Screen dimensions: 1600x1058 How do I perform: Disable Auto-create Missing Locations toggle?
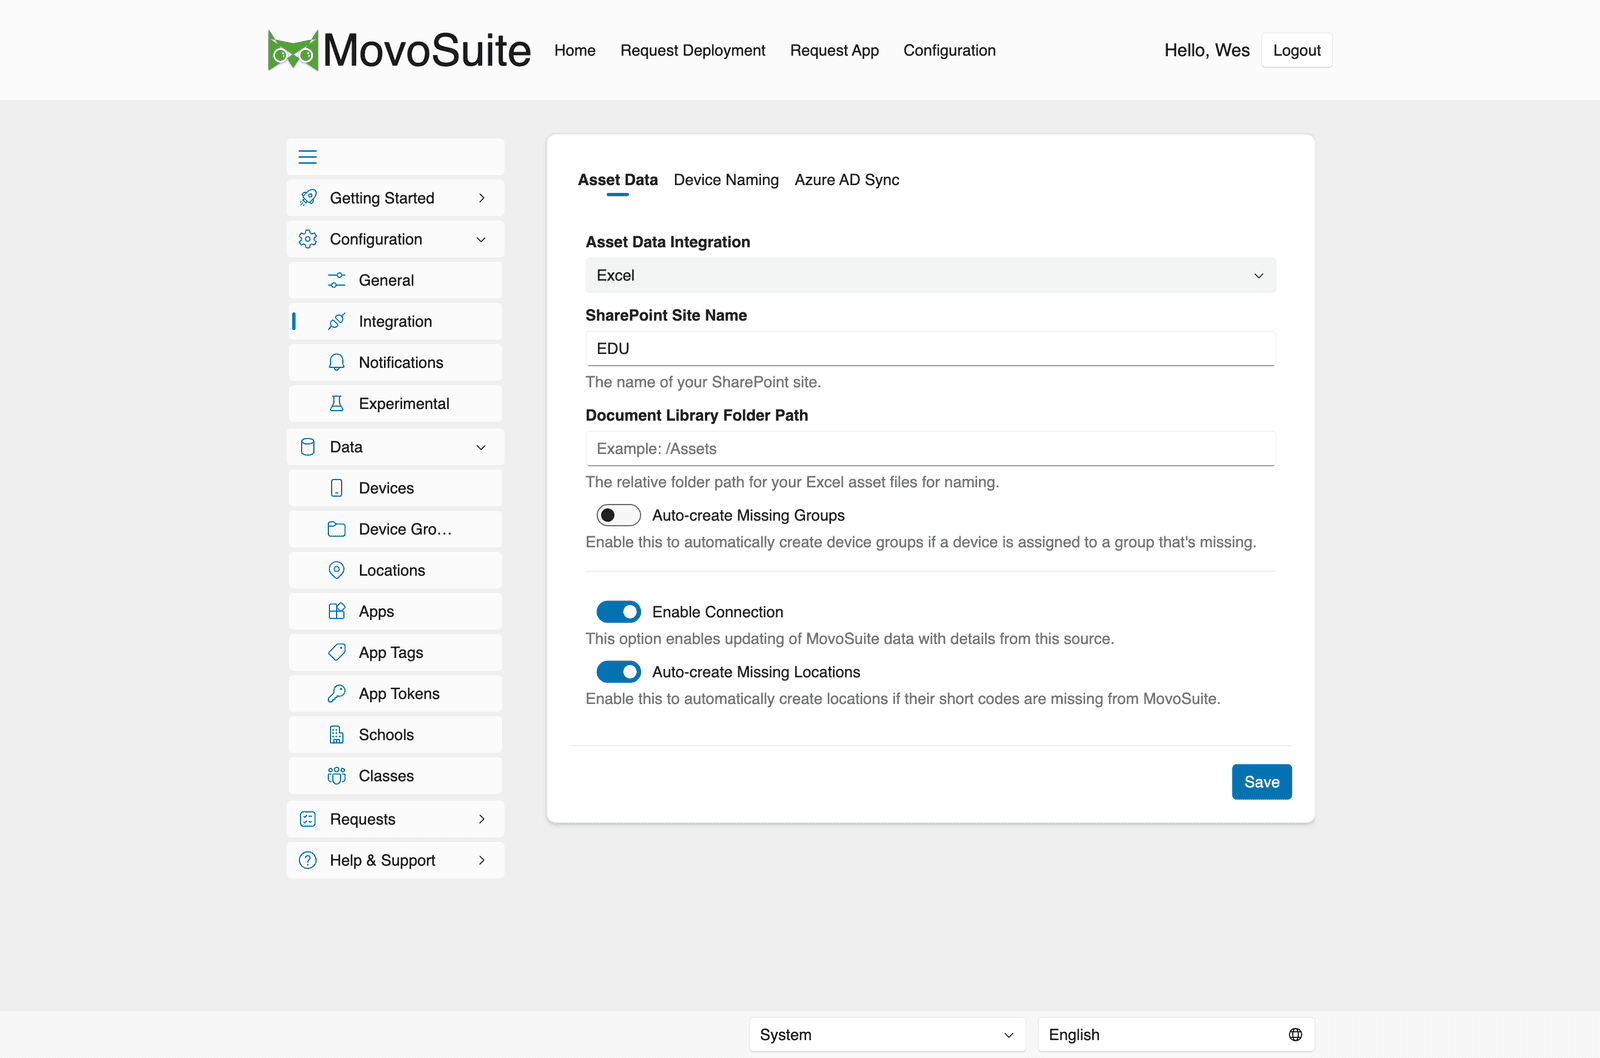pyautogui.click(x=619, y=671)
